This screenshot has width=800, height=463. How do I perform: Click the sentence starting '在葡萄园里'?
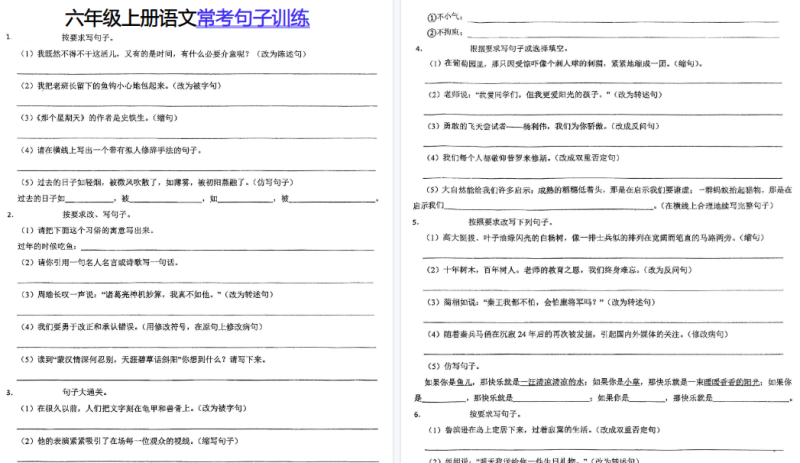click(x=566, y=64)
